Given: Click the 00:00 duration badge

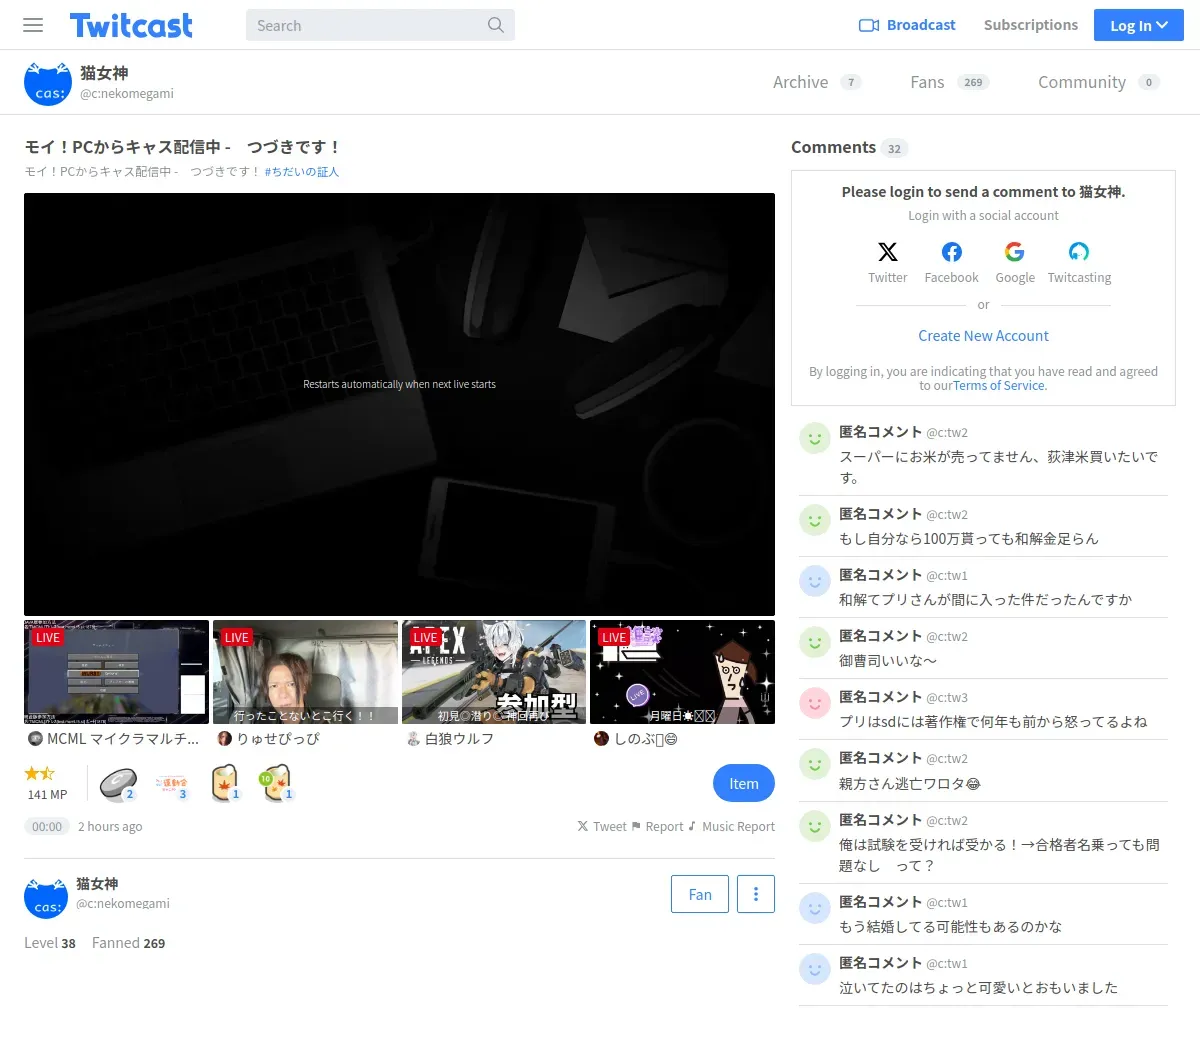Looking at the screenshot, I should (47, 827).
